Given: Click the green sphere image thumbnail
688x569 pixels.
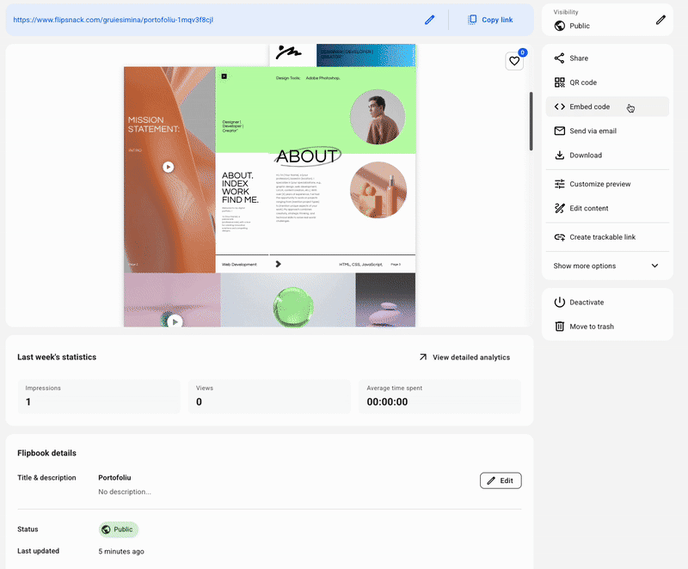Looking at the screenshot, I should coord(287,300).
